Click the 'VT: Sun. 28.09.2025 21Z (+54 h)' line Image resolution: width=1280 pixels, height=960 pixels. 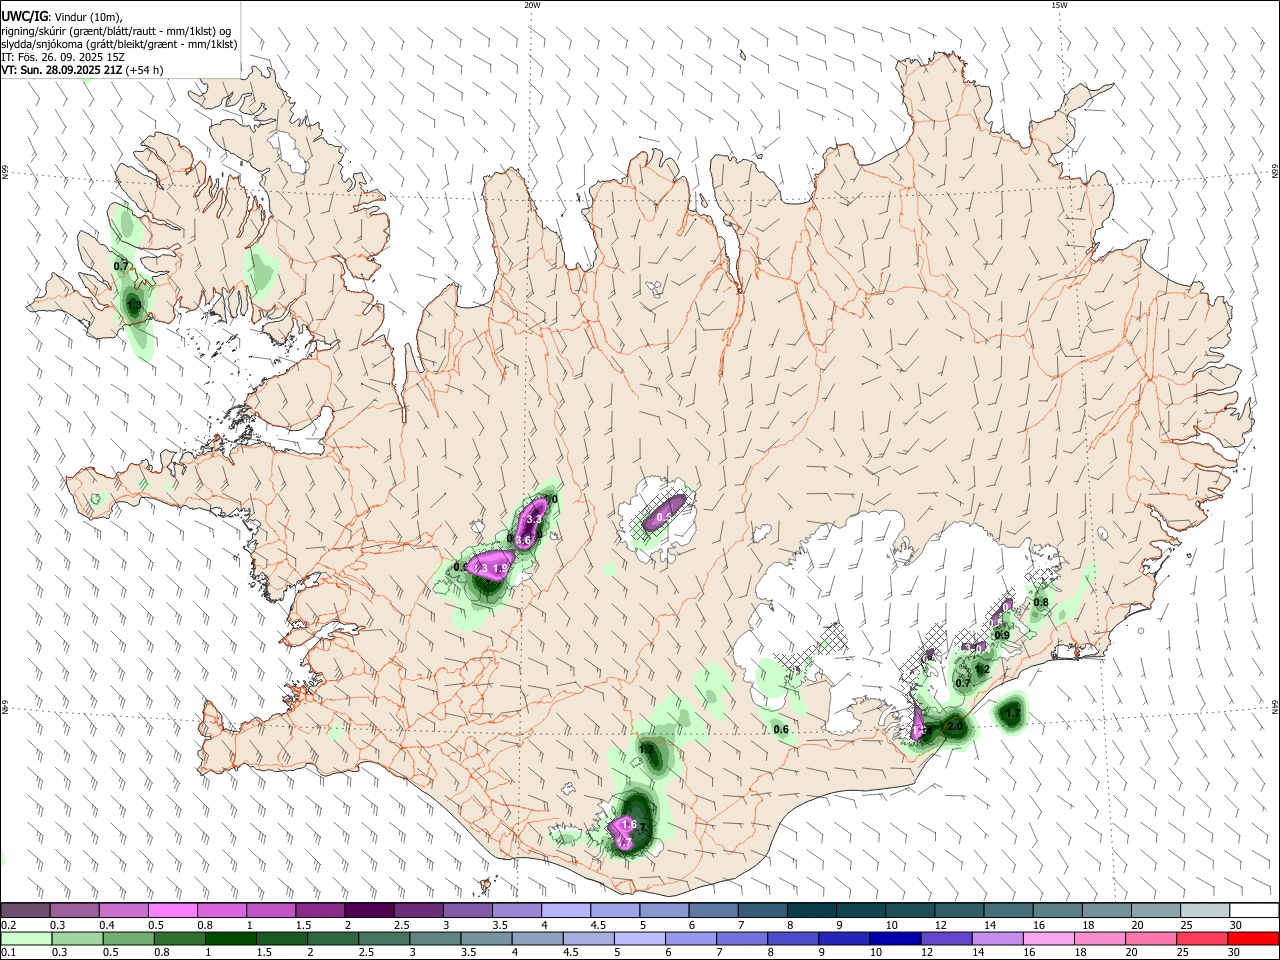(82, 70)
